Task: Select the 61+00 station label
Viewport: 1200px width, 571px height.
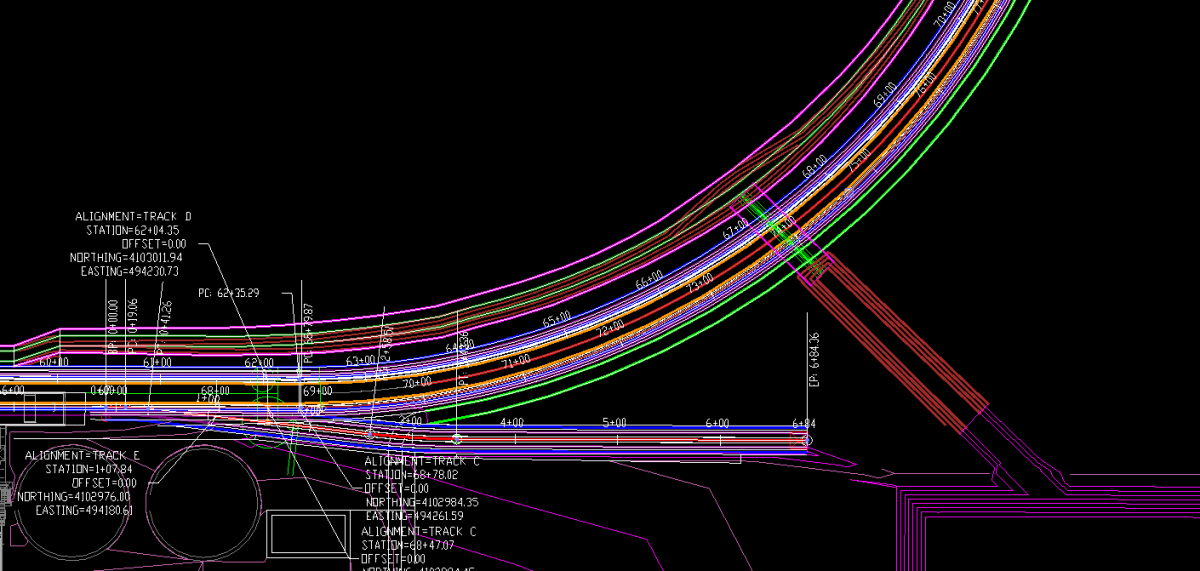Action: pyautogui.click(x=157, y=362)
